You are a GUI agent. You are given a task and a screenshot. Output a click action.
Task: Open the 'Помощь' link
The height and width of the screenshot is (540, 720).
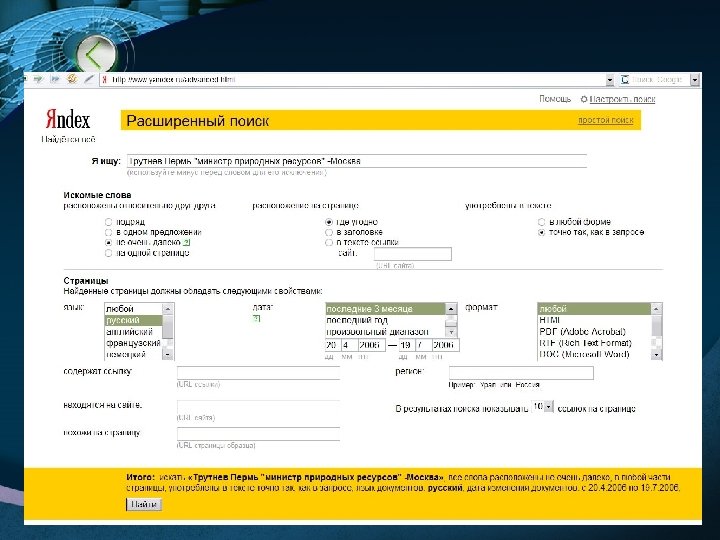coord(555,99)
